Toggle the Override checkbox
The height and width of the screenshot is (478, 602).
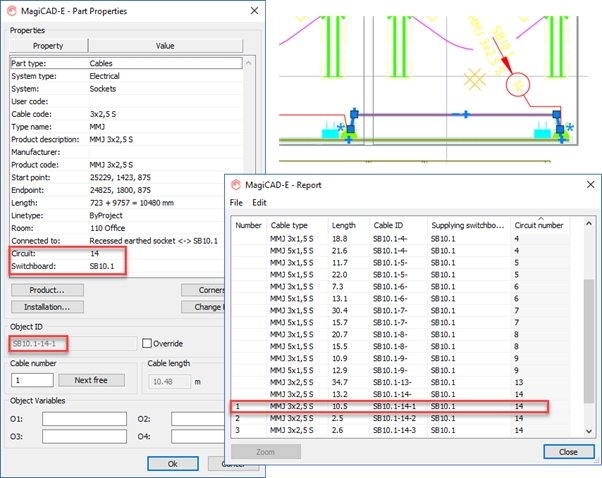[147, 343]
